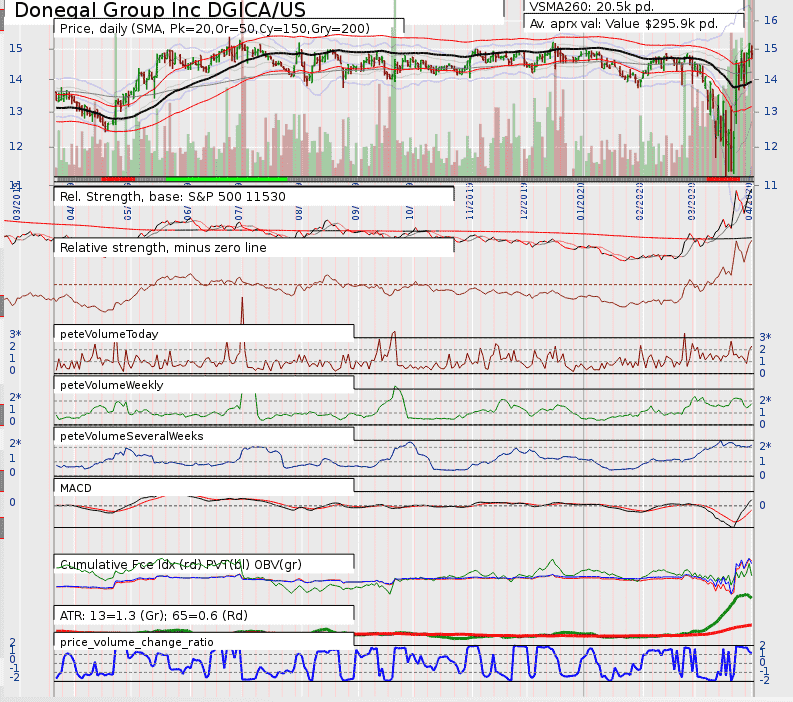Select the MACD panel label
The image size is (793, 702).
click(x=75, y=488)
